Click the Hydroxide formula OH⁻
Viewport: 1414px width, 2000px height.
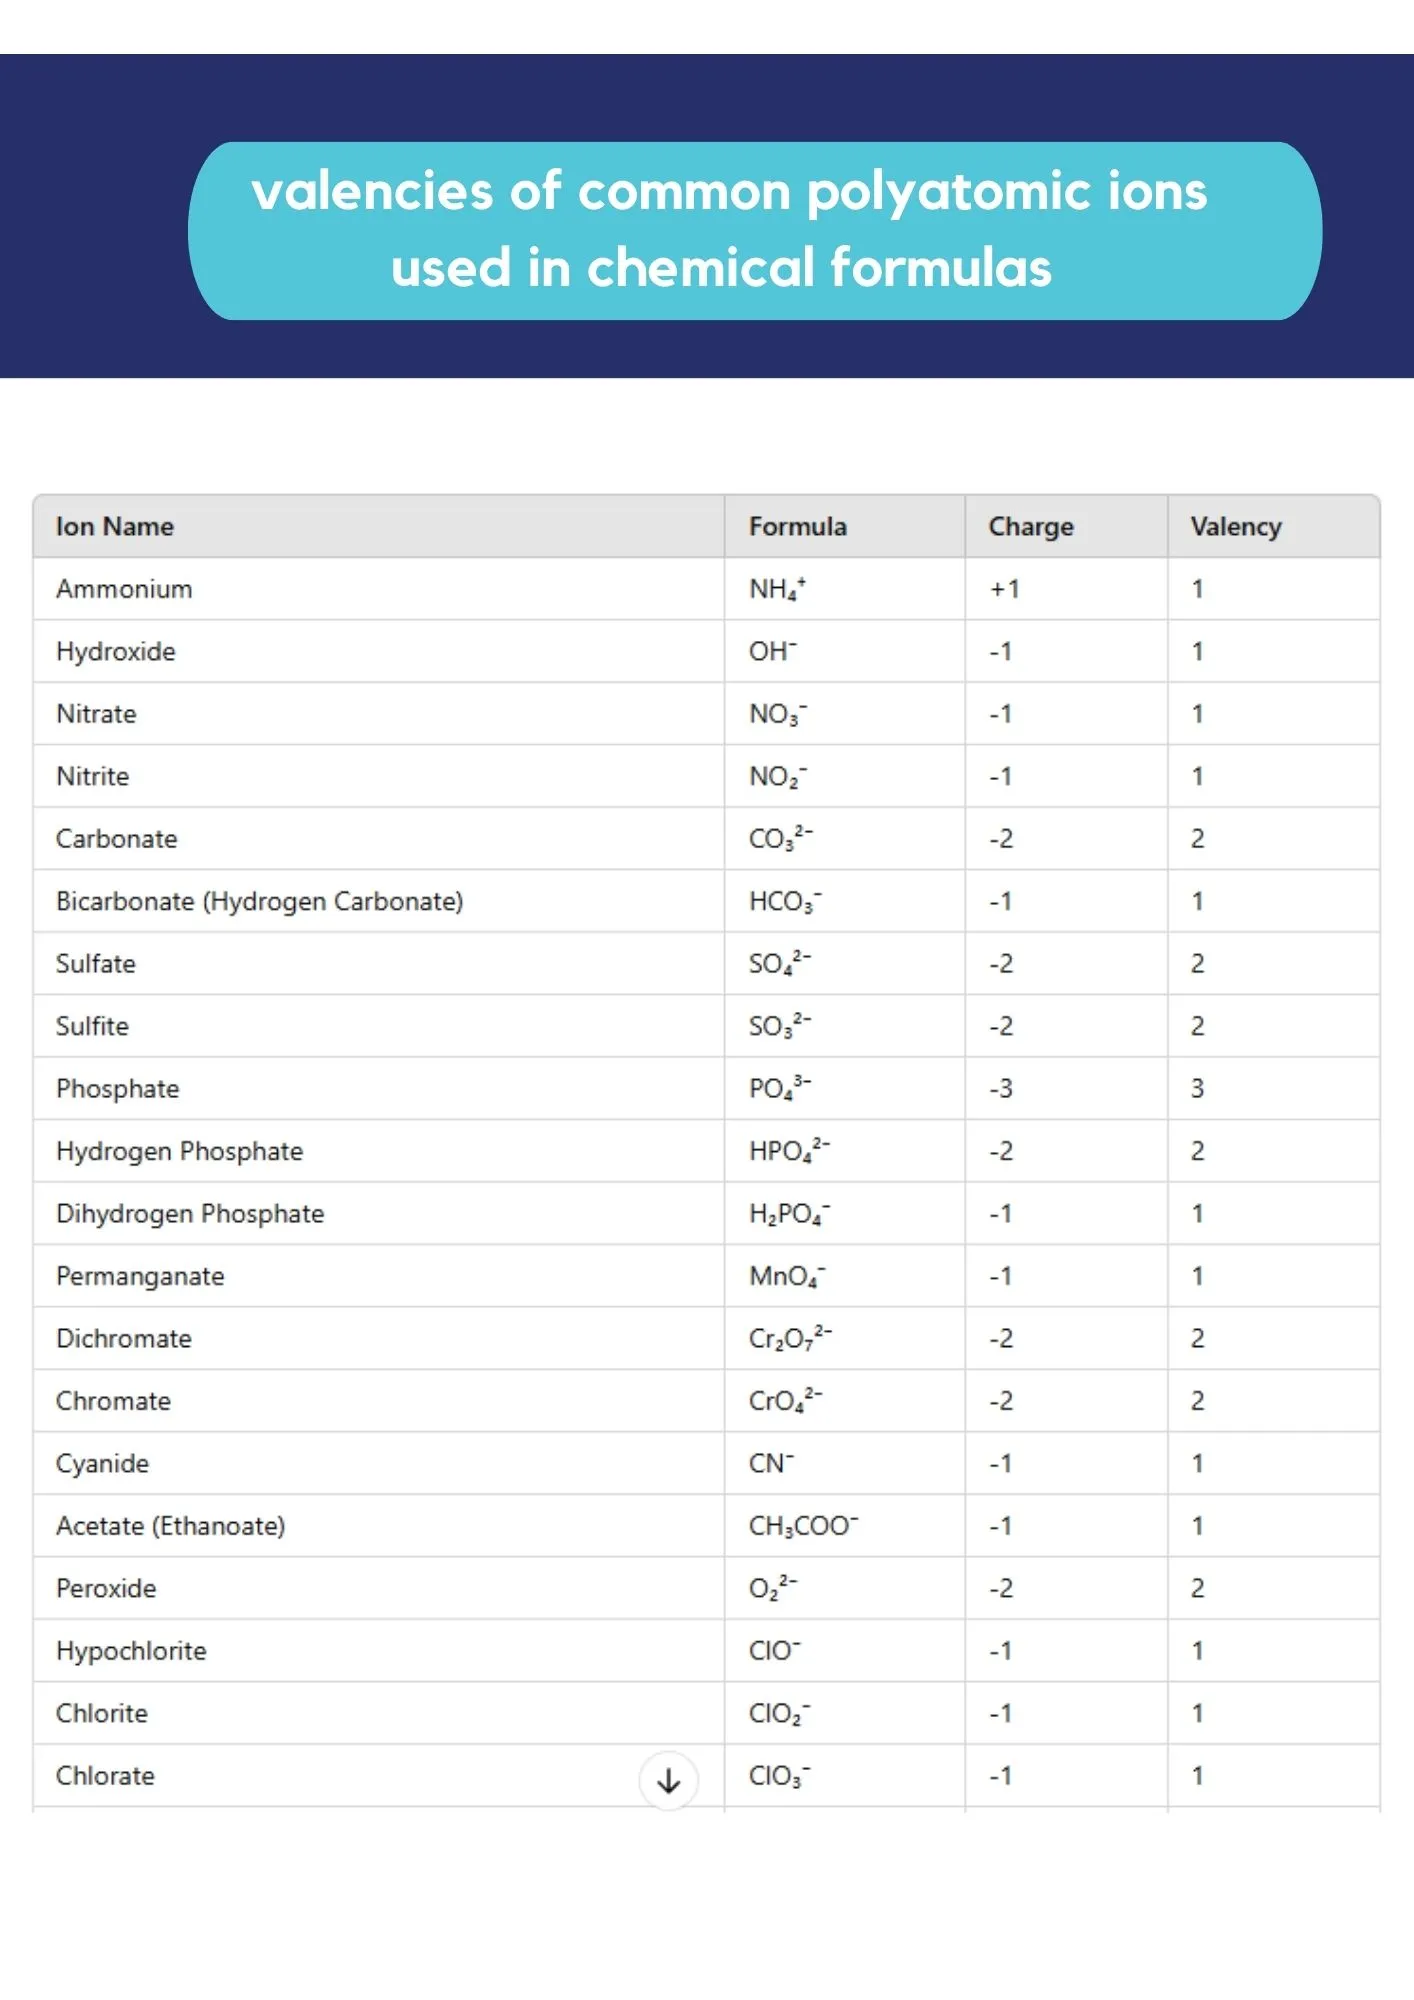(x=773, y=652)
